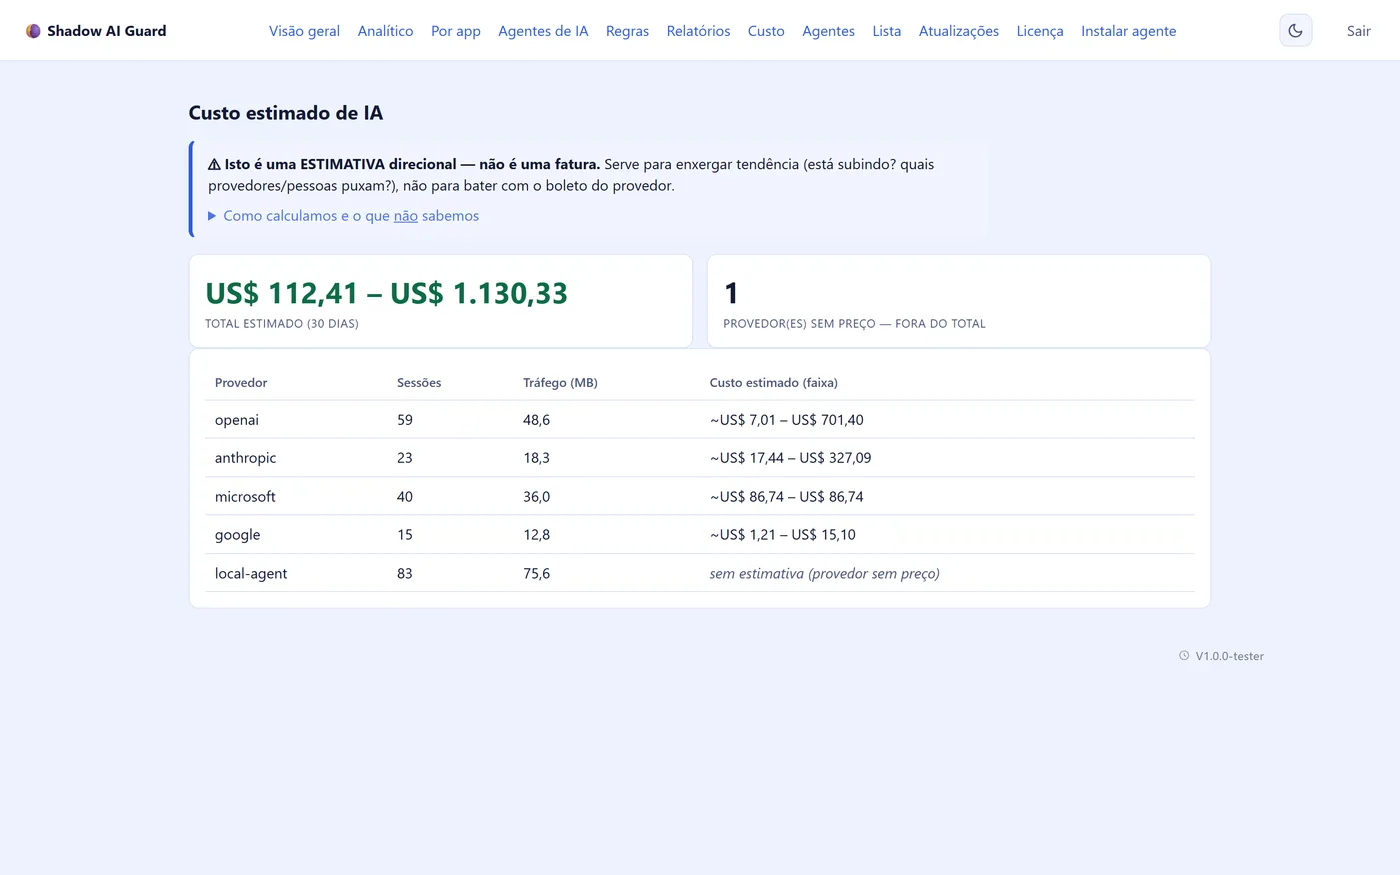Open the Por app view
This screenshot has height=875, width=1400.
[x=456, y=31]
